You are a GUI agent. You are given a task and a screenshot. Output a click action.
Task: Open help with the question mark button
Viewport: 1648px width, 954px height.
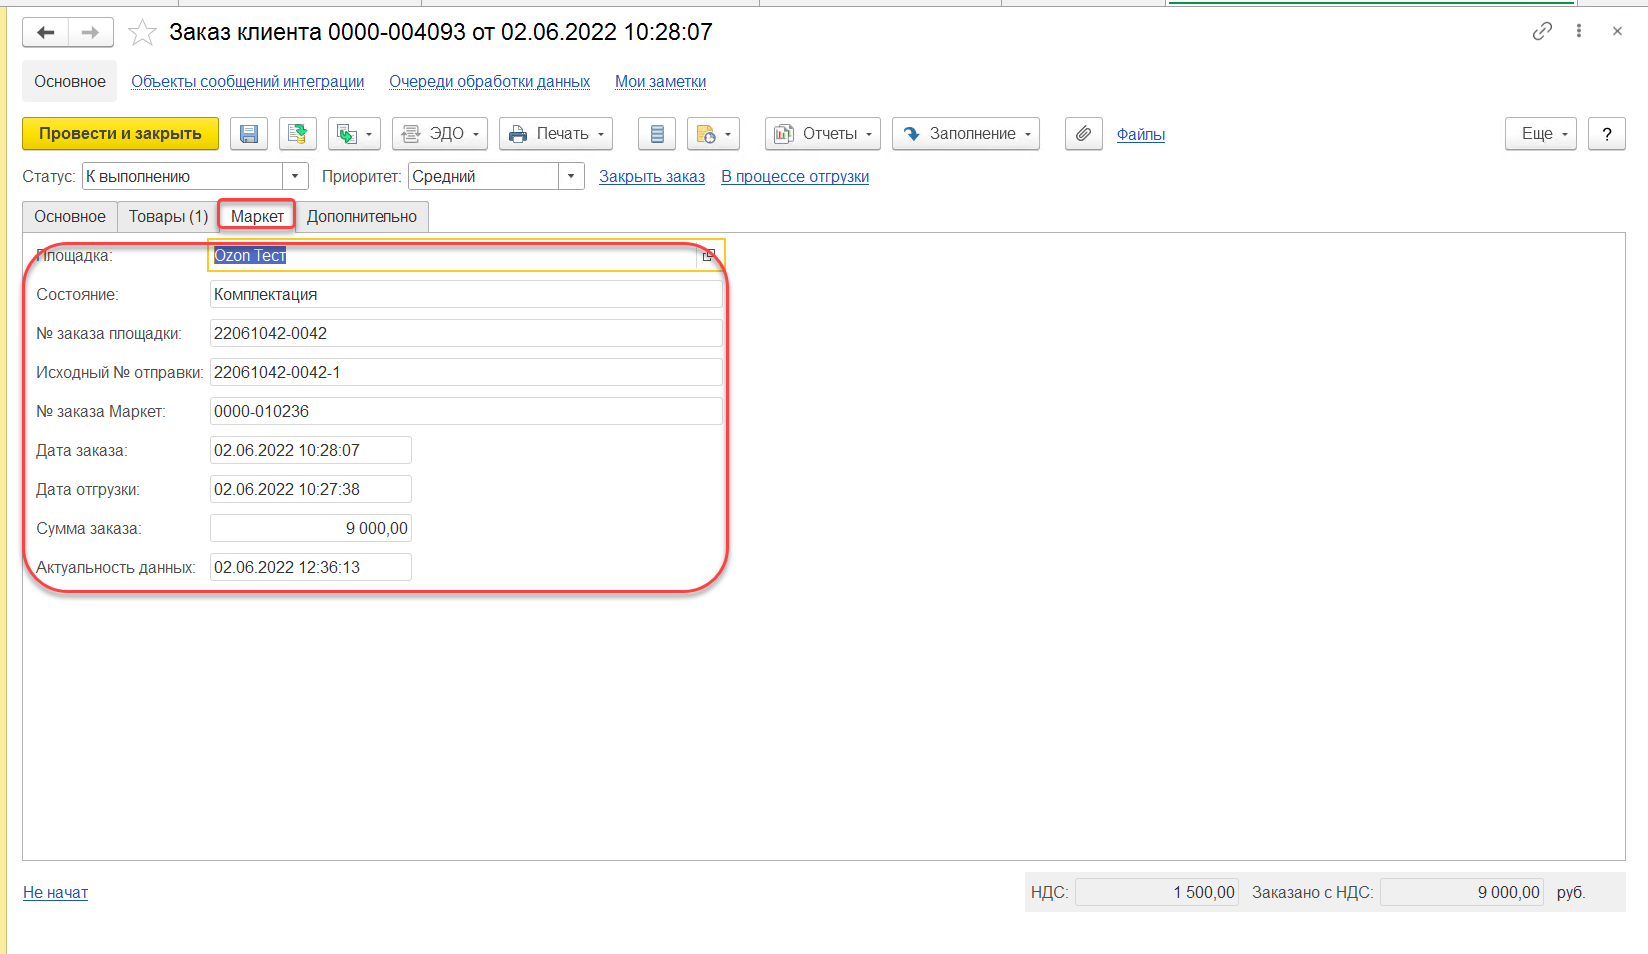(1607, 134)
